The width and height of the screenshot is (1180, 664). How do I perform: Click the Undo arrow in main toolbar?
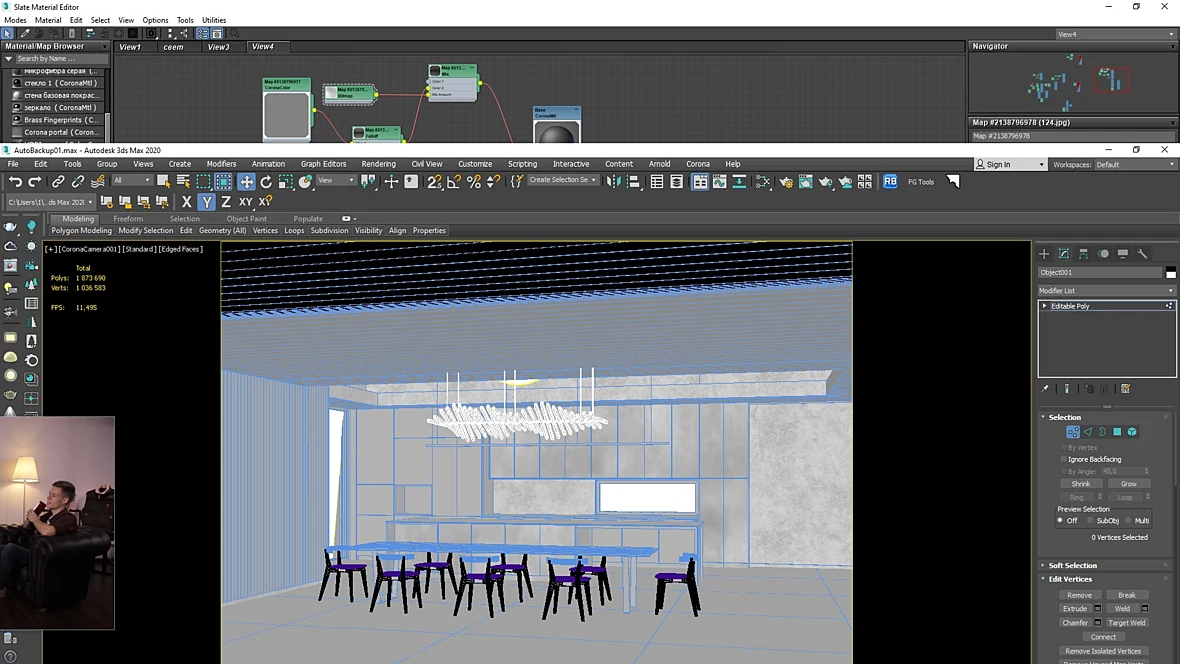coord(15,181)
